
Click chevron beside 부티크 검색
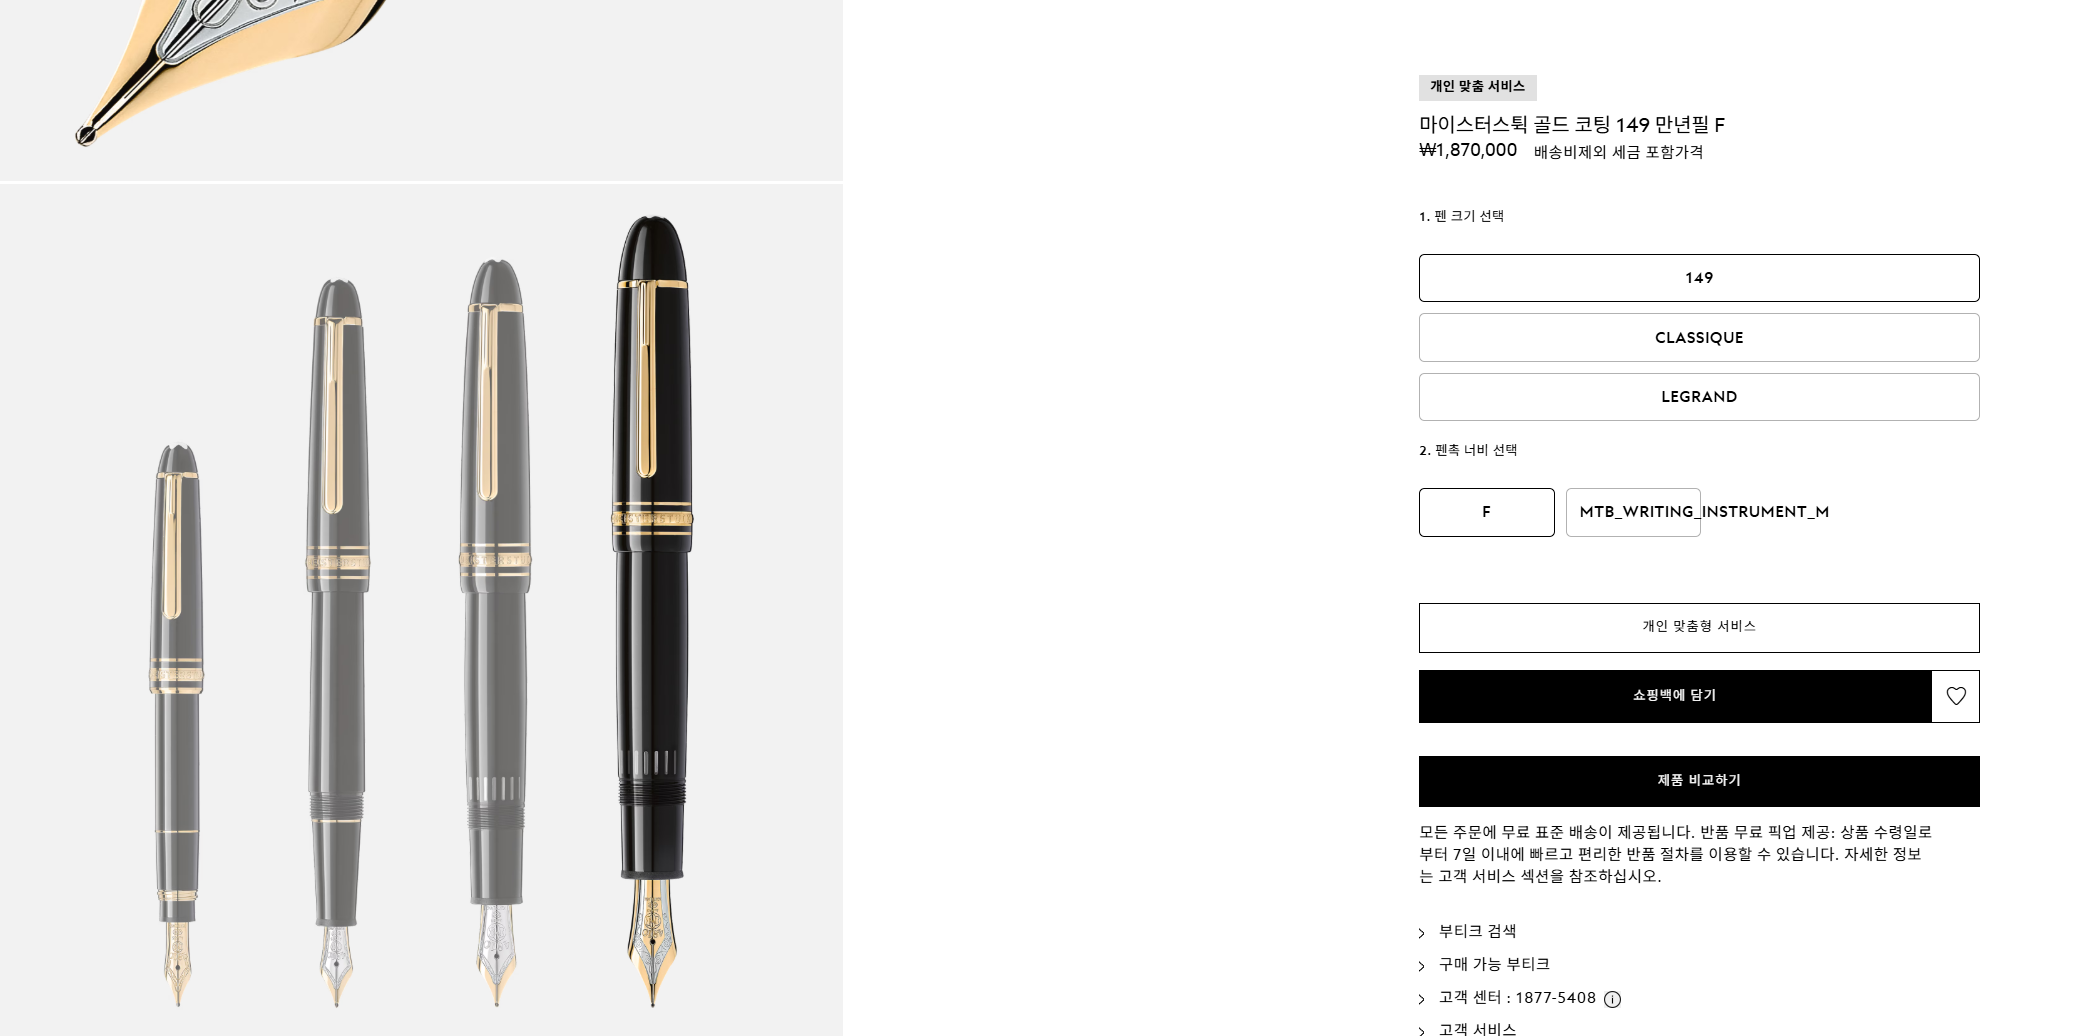pyautogui.click(x=1421, y=933)
